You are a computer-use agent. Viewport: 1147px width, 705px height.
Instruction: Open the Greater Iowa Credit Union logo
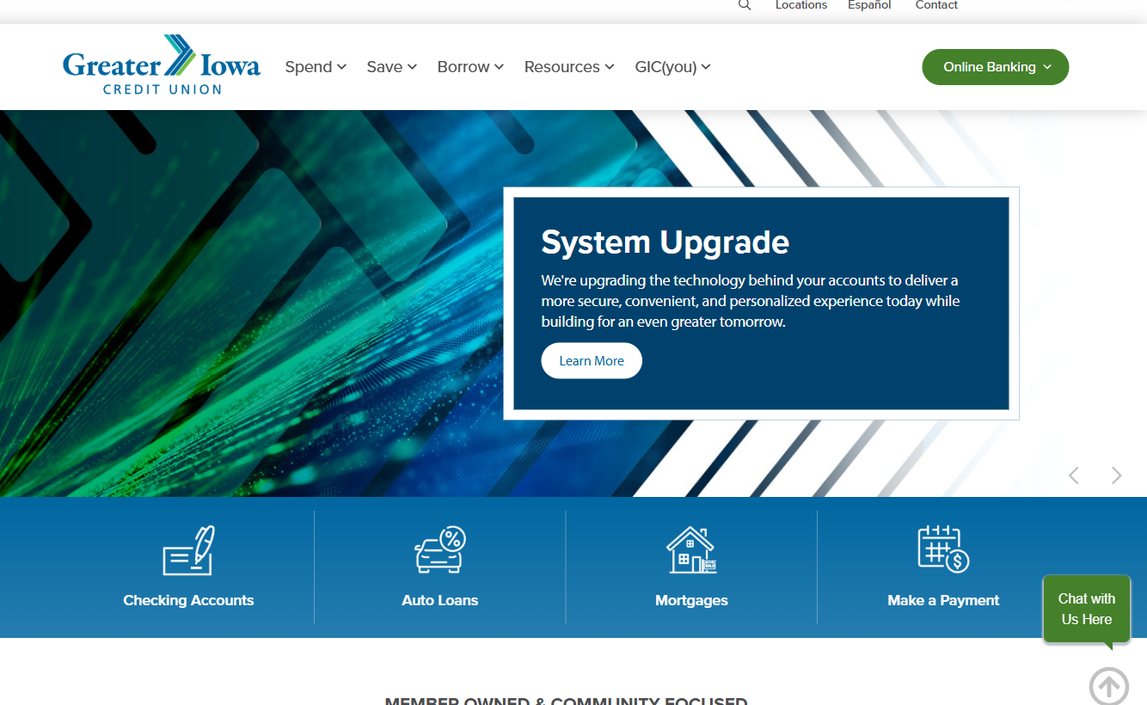tap(162, 65)
